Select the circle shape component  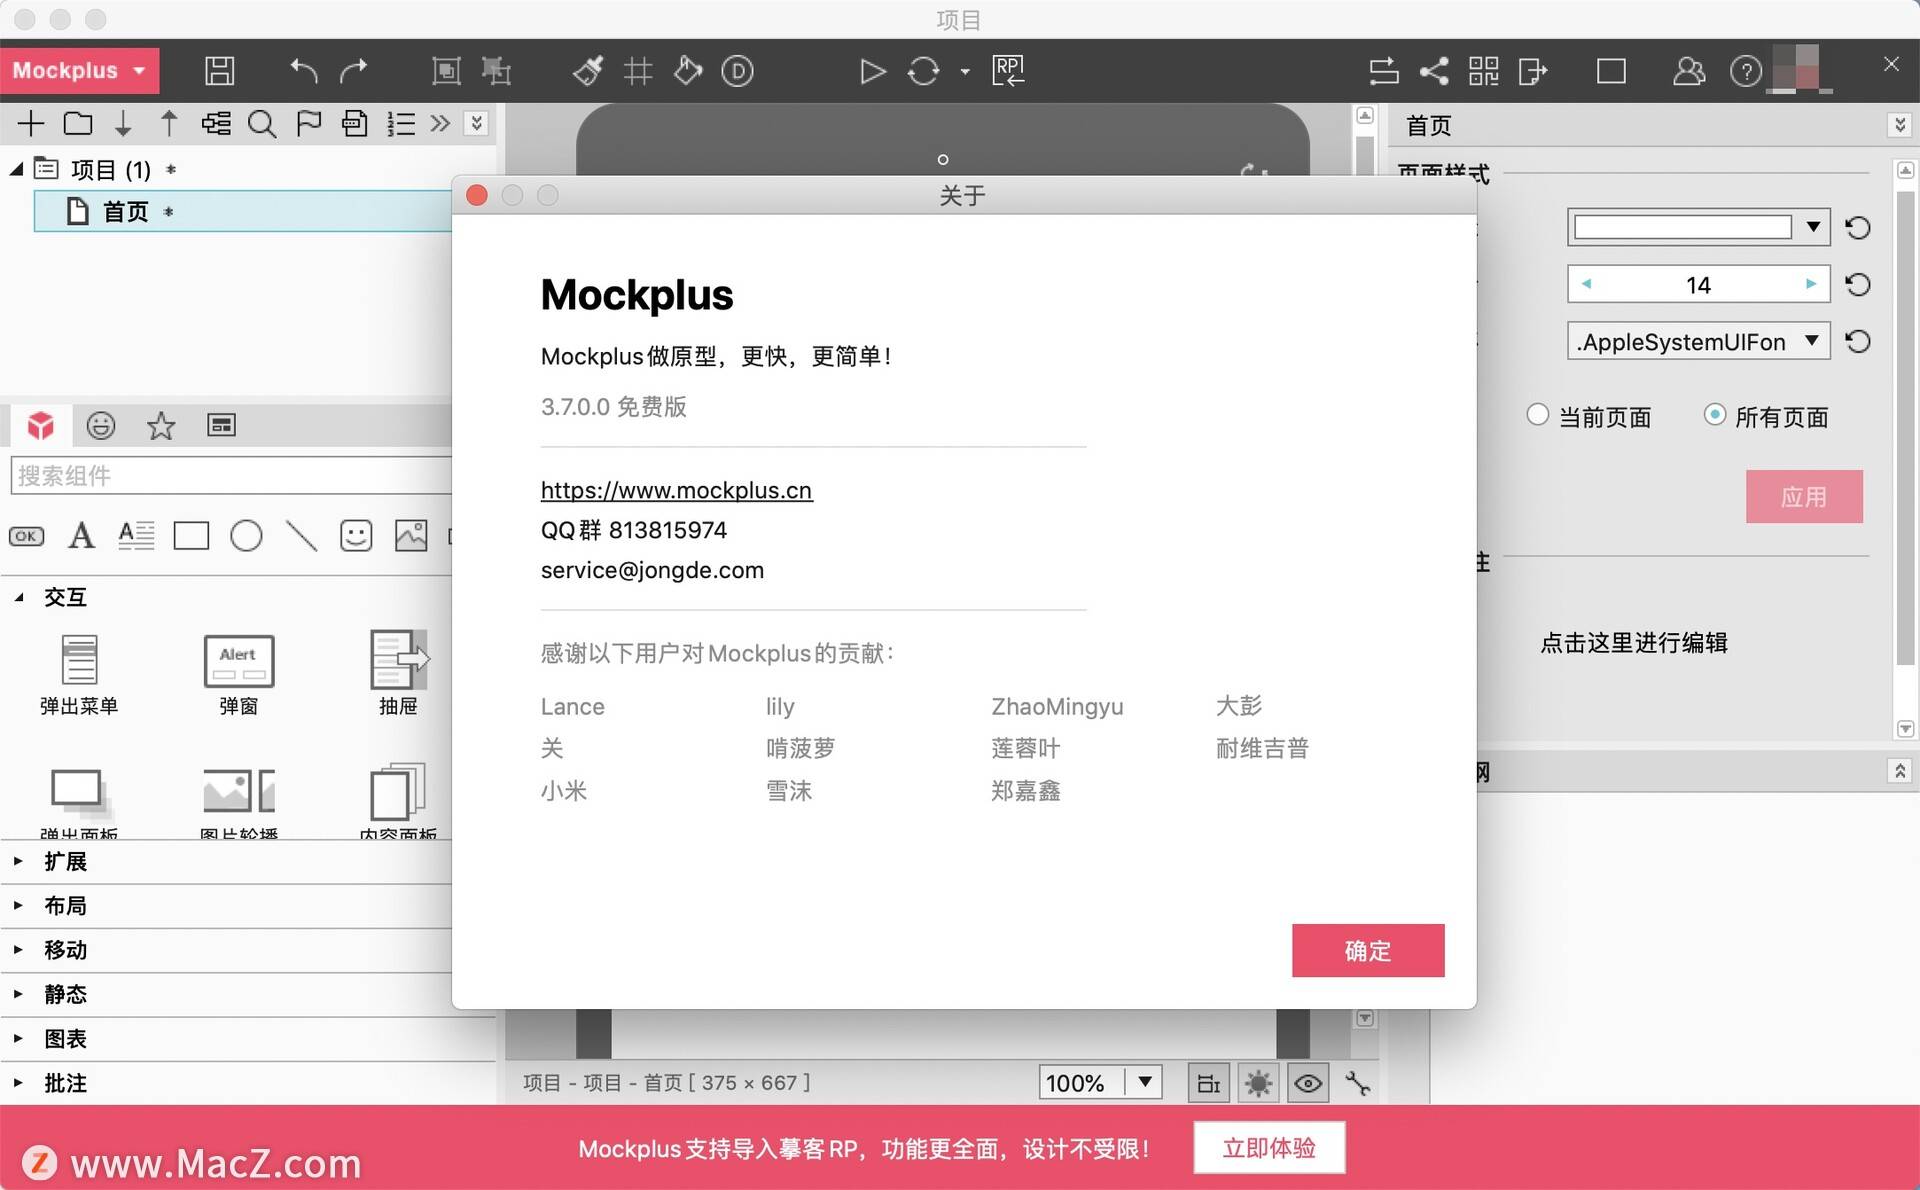[246, 536]
